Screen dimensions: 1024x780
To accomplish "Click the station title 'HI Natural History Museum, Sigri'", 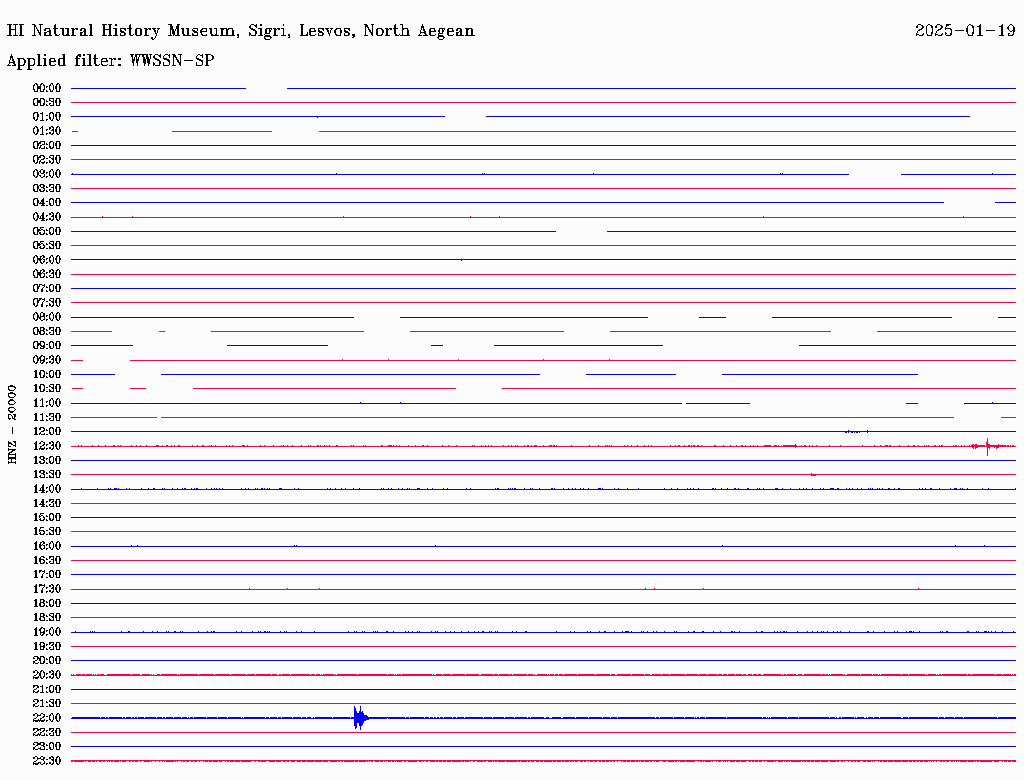I will (148, 31).
